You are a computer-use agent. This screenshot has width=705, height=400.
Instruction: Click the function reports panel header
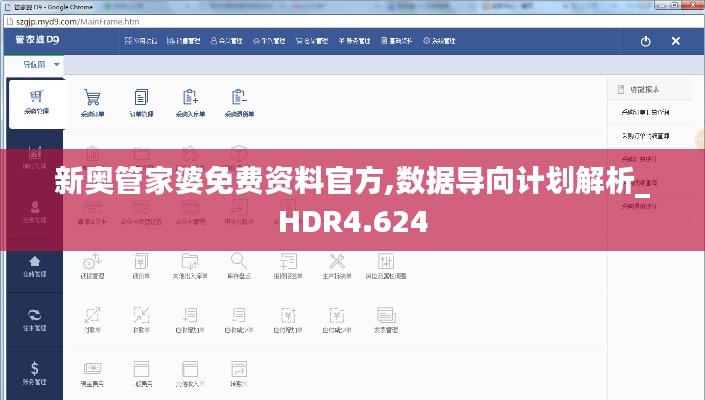tap(650, 89)
